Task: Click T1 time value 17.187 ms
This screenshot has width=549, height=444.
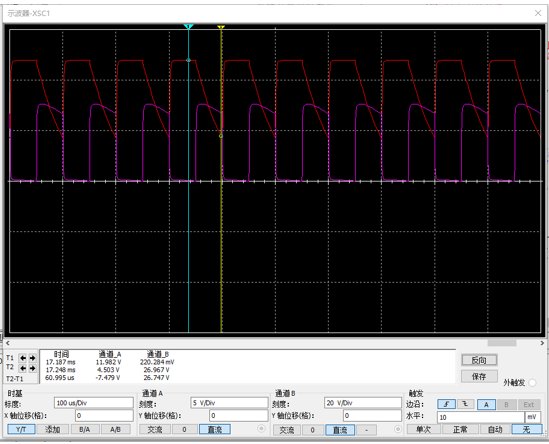Action: (x=60, y=362)
